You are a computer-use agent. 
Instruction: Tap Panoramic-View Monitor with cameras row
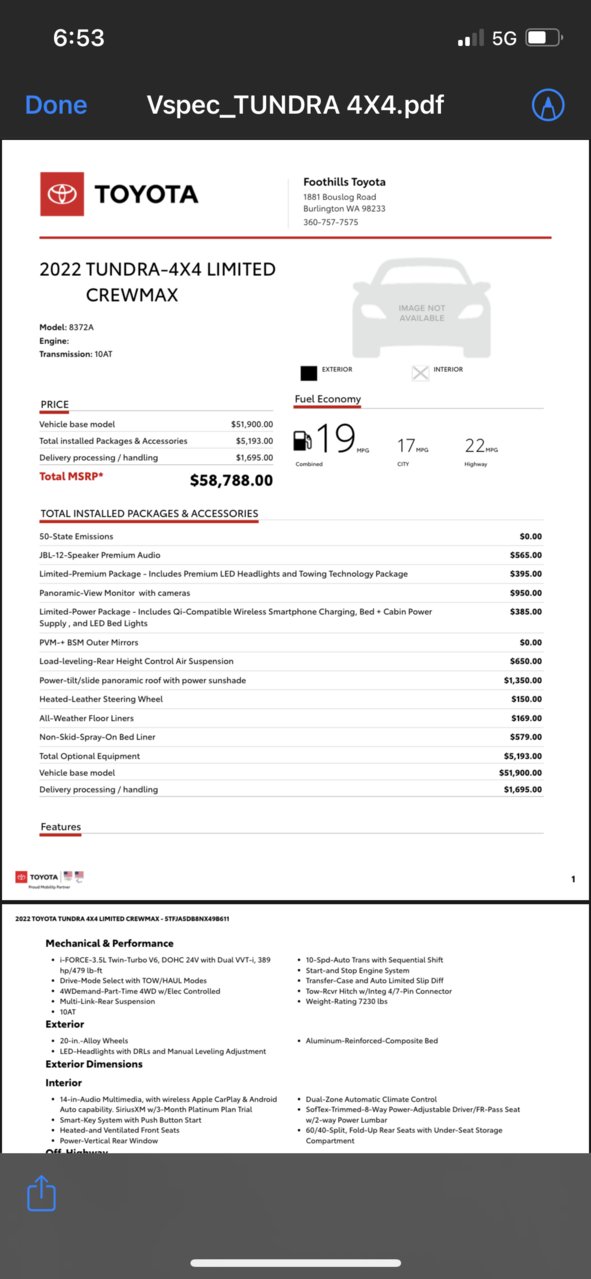pyautogui.click(x=291, y=593)
